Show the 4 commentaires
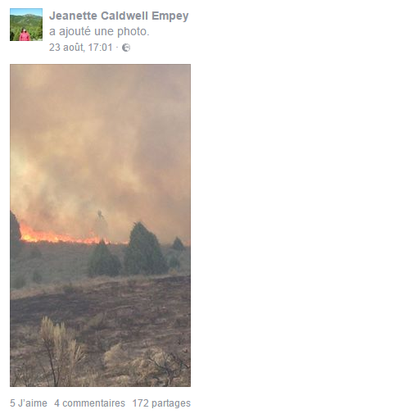This screenshot has height=414, width=407. pyautogui.click(x=90, y=403)
